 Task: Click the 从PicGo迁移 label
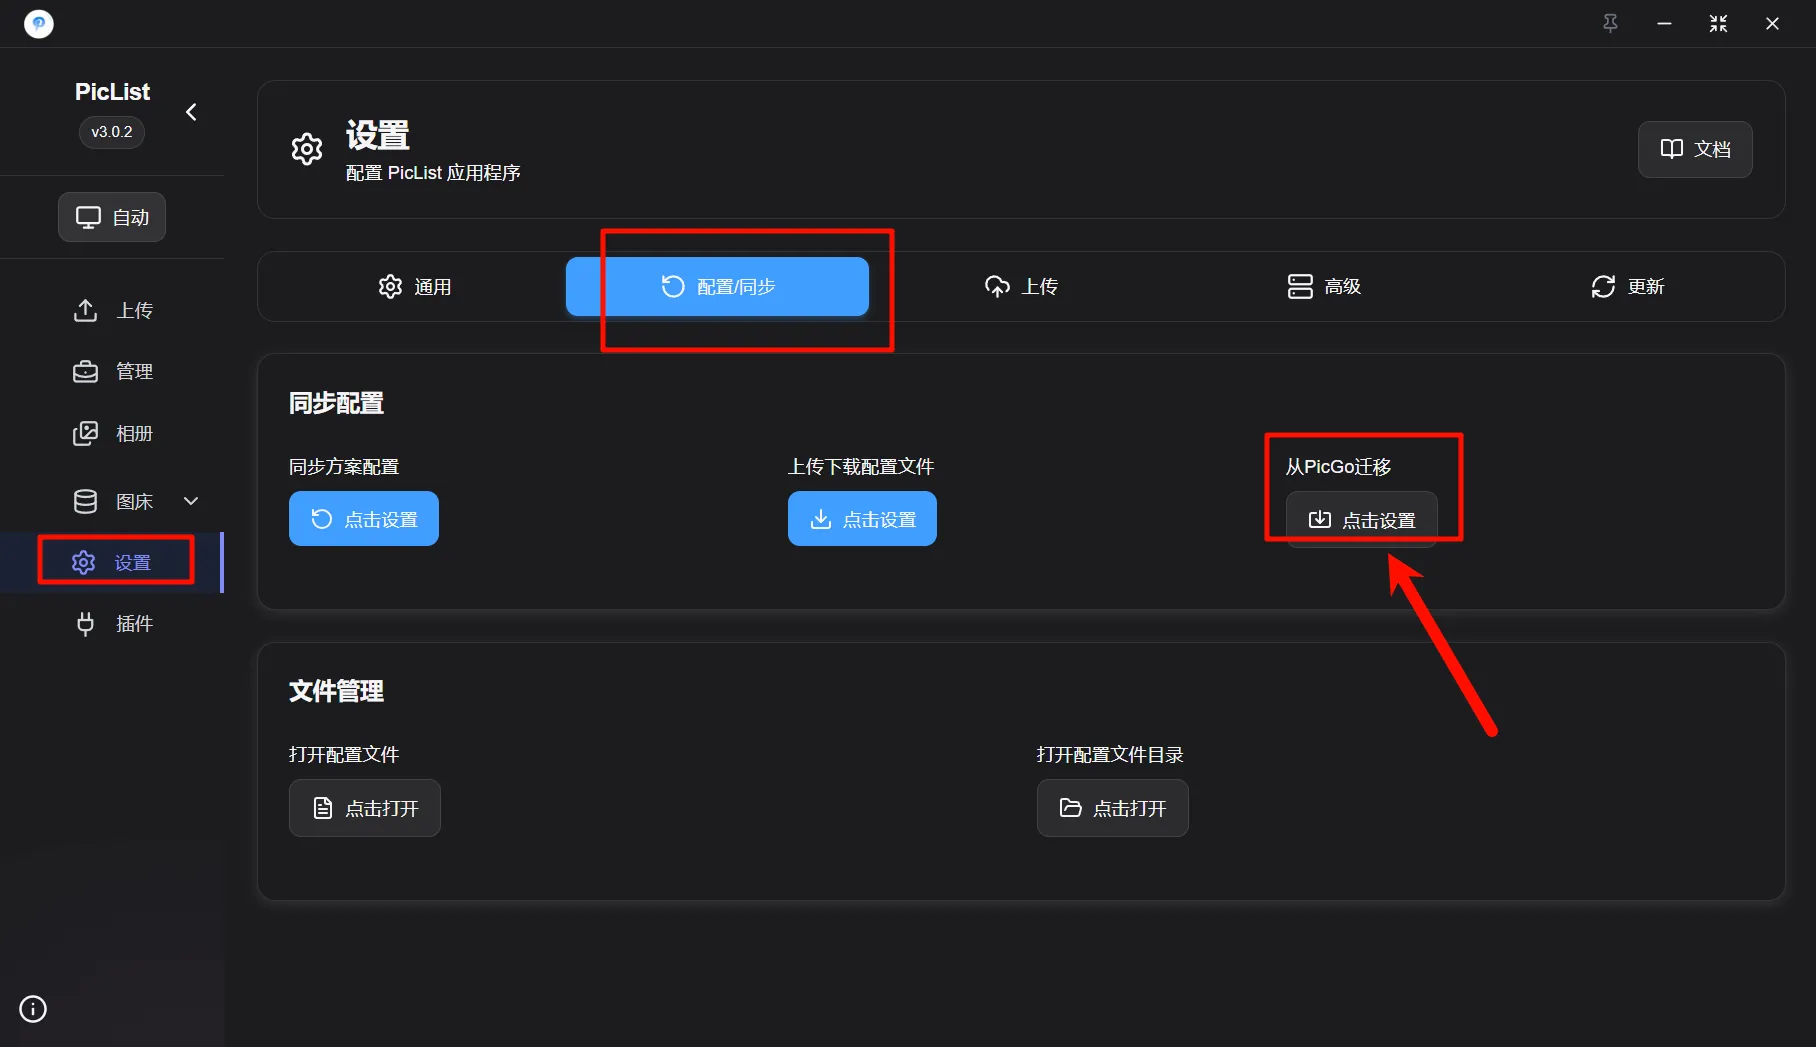tap(1338, 467)
